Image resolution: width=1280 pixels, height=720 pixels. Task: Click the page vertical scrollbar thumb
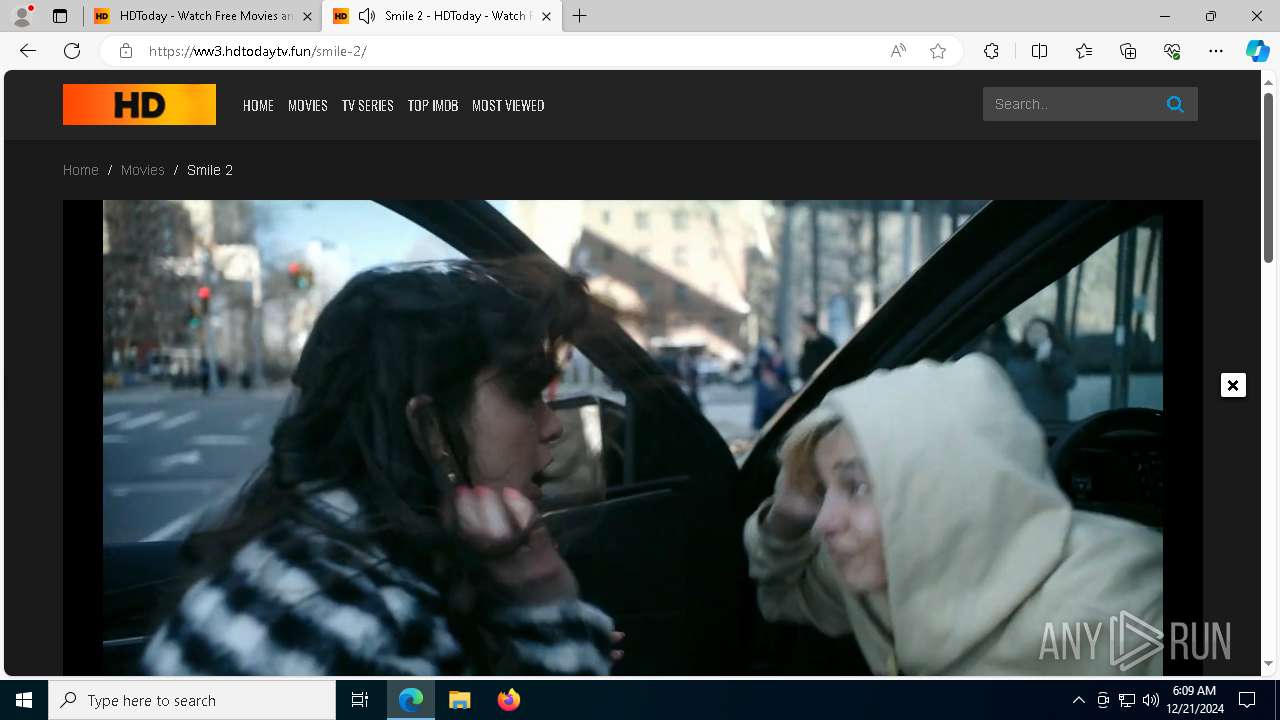[1269, 178]
